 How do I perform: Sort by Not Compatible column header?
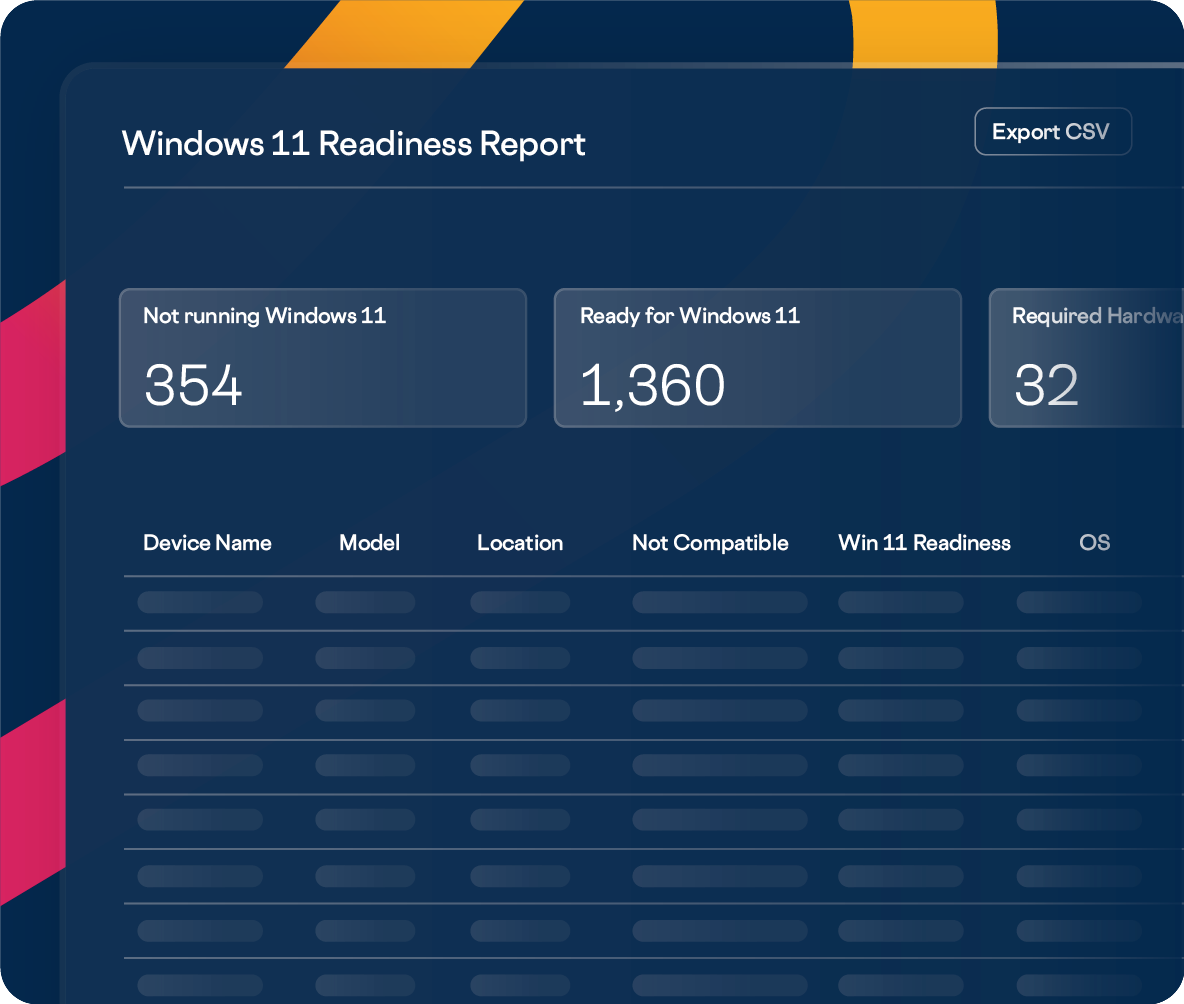coord(710,543)
